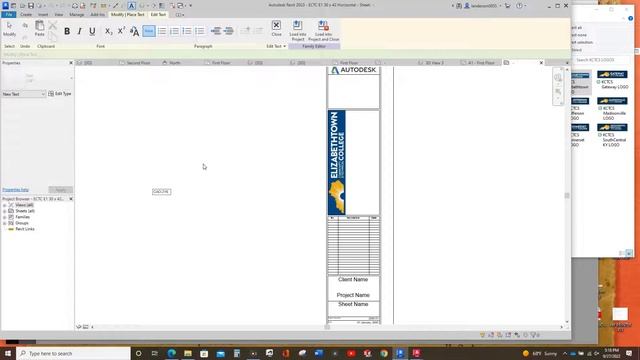Check the KCTCS Gateway LOGO checkbox
Screen dimensions: 640x360
[x=599, y=82]
